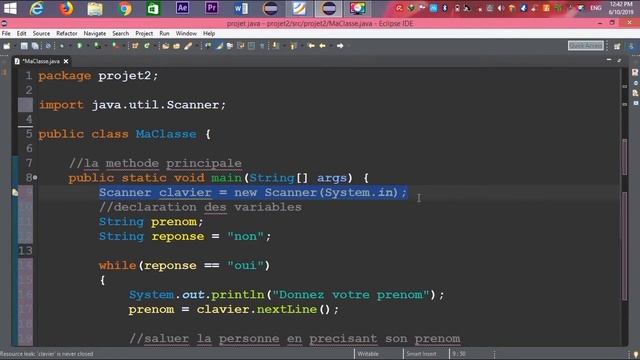640x360 pixels.
Task: Click the Quick Access search field
Action: click(x=586, y=46)
